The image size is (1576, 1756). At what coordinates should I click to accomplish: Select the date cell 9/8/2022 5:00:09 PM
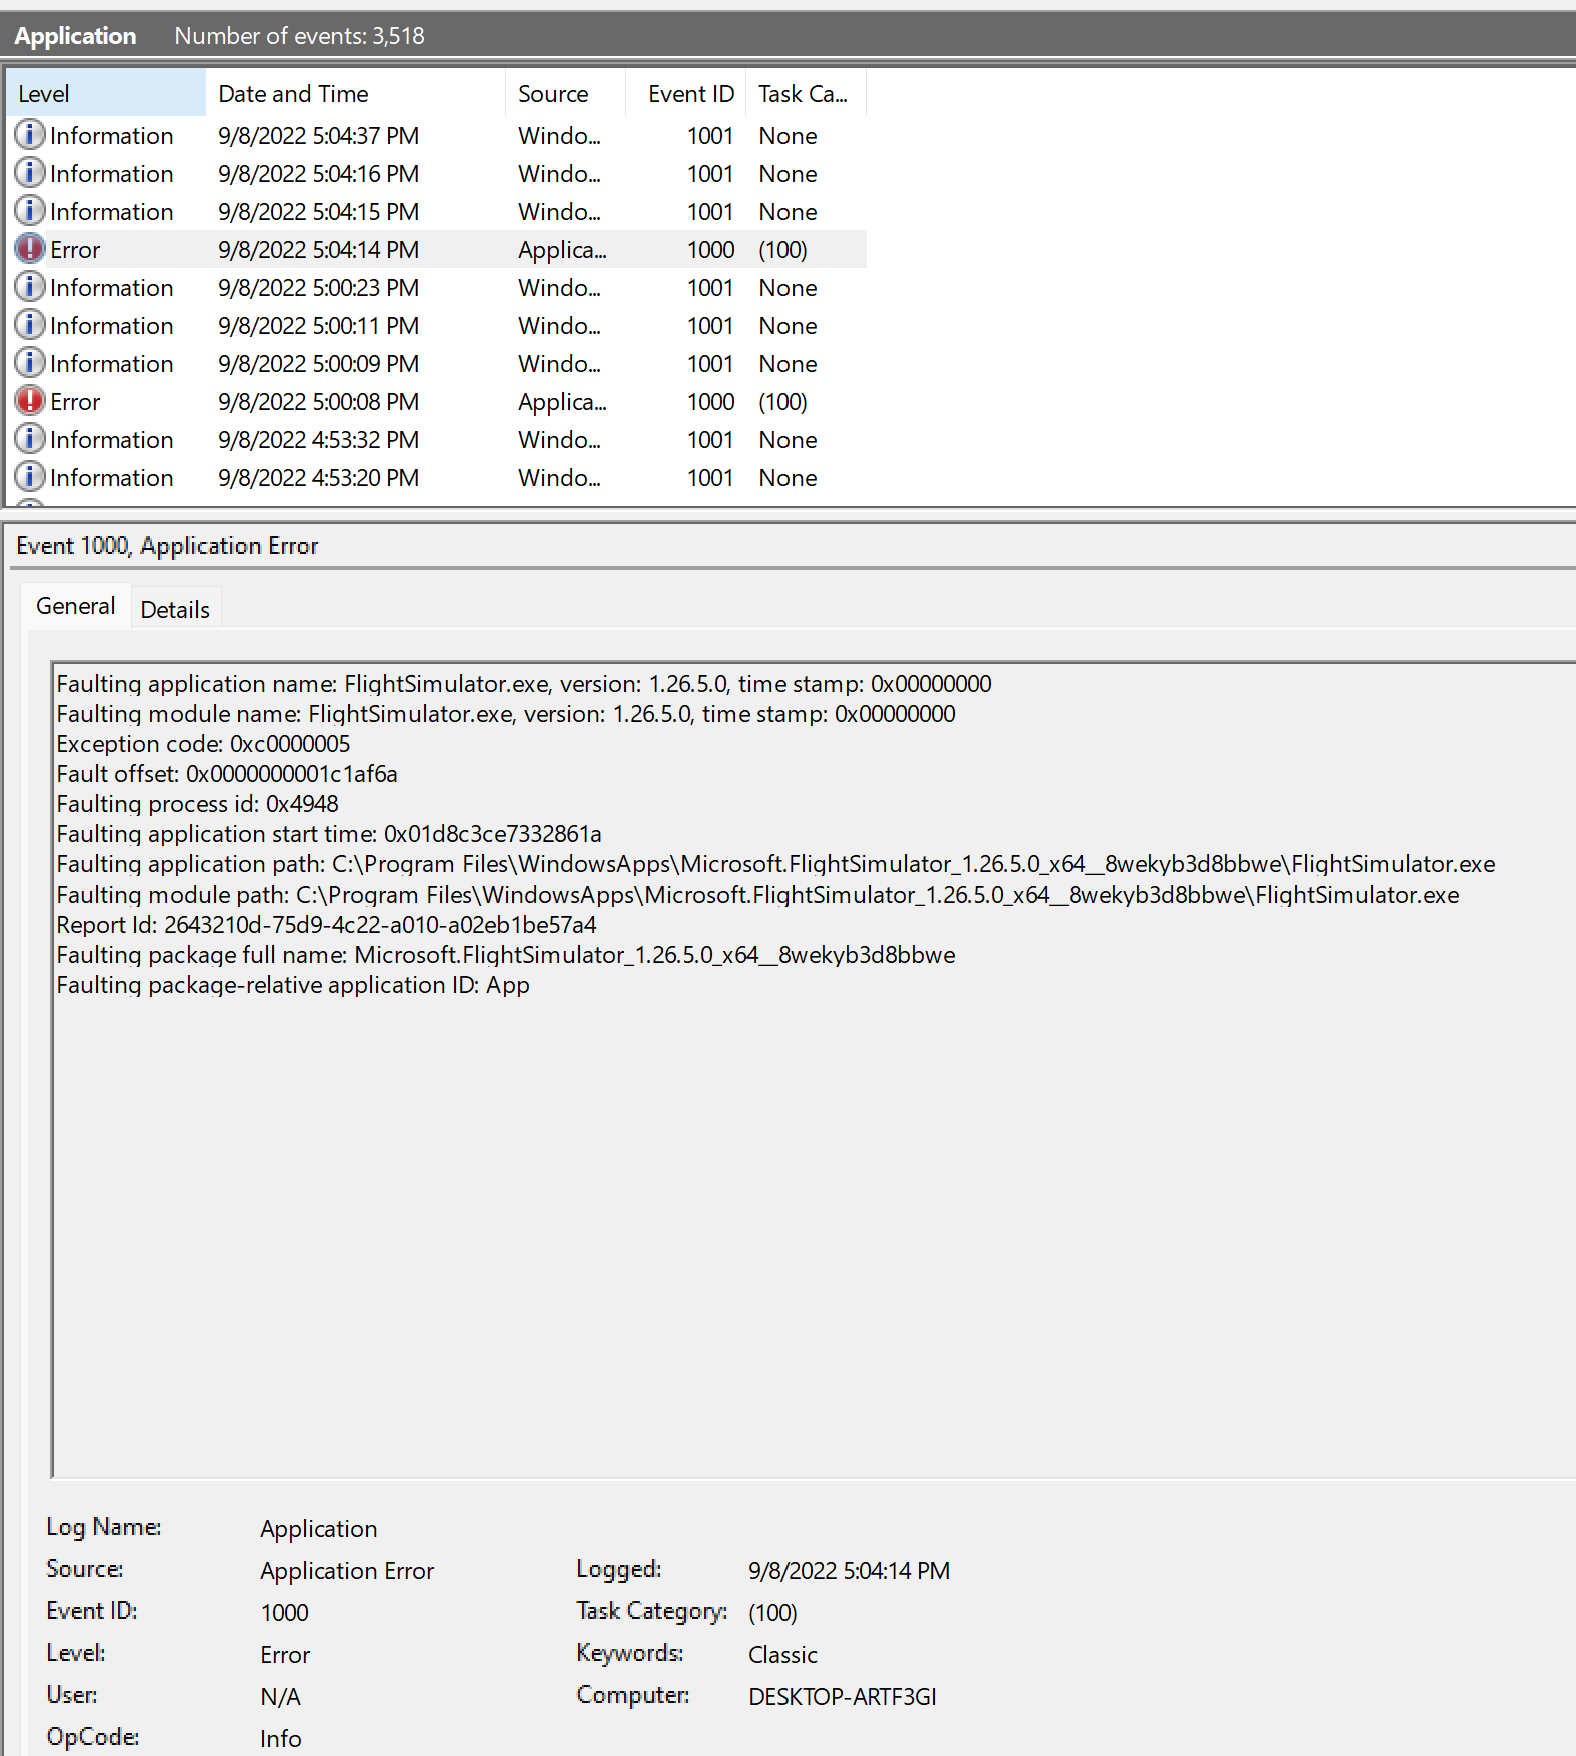318,364
